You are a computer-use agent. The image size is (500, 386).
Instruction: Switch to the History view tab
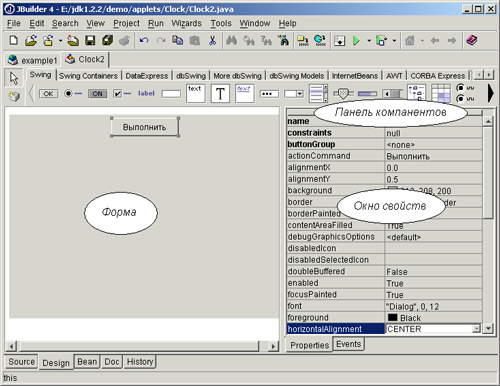pos(140,362)
